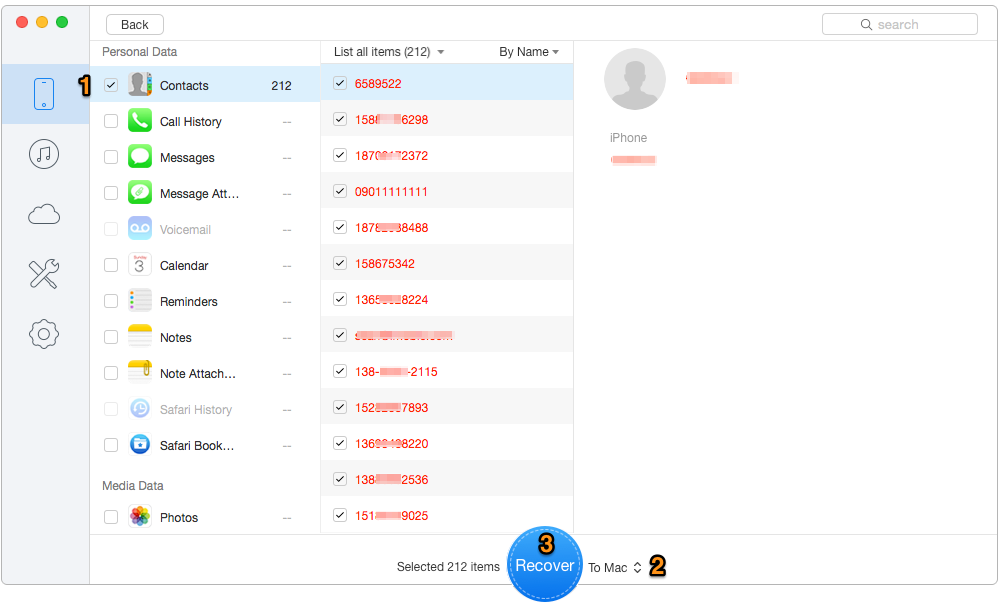Select the Calendar label
Image resolution: width=1000 pixels, height=608 pixels.
click(x=184, y=265)
